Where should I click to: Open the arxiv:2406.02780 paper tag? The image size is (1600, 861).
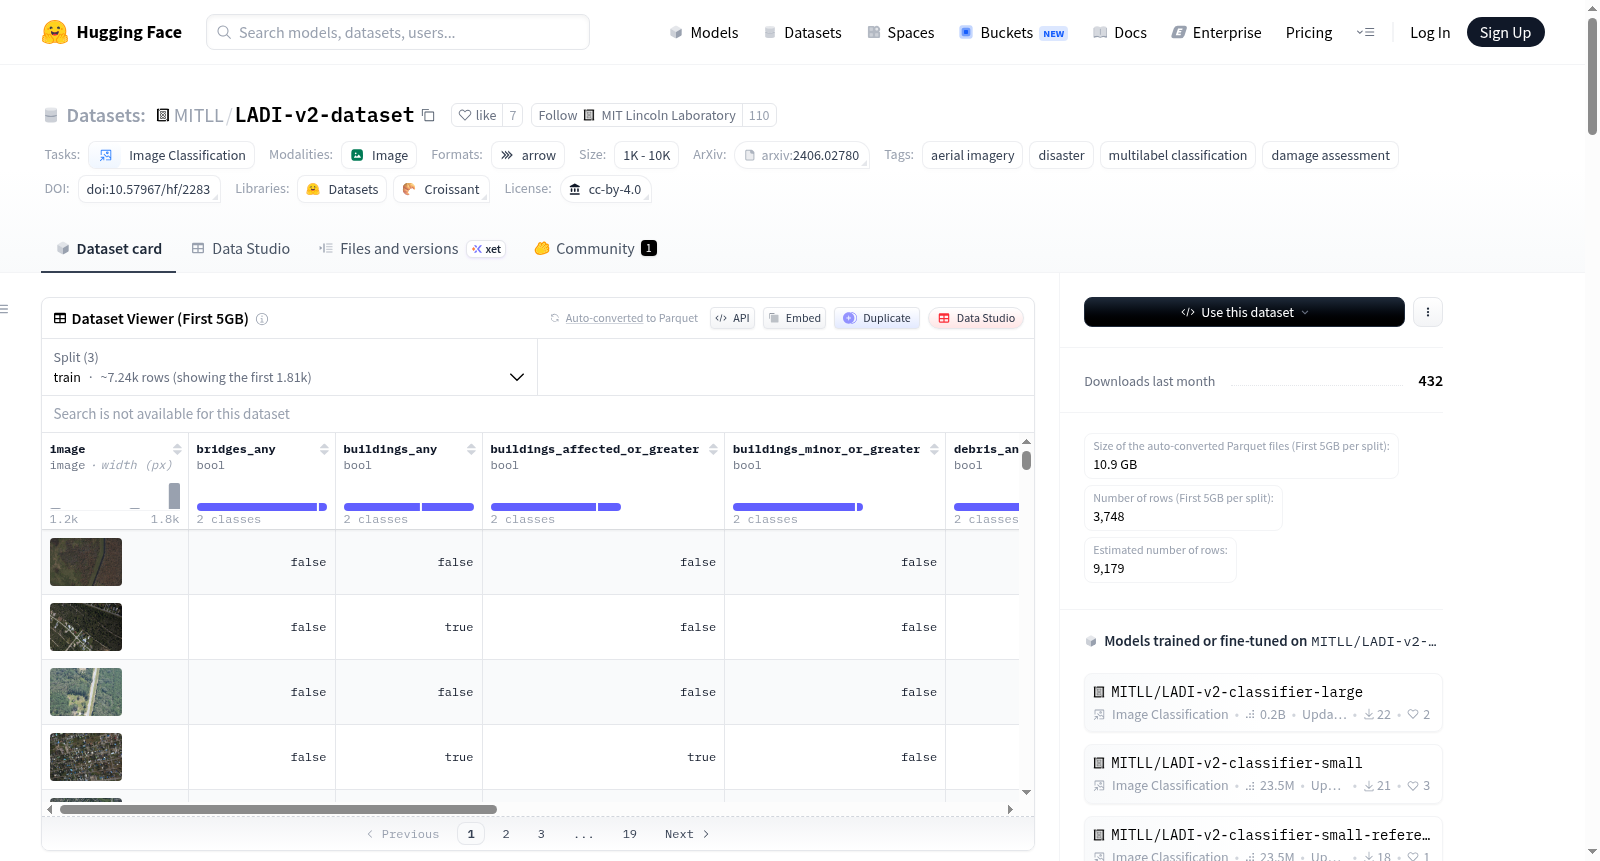(801, 155)
